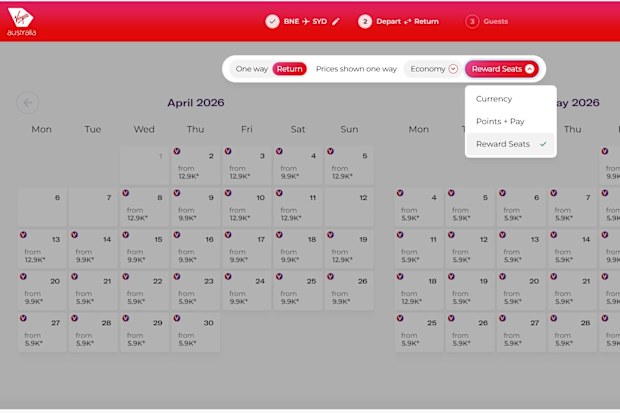620x413 pixels.
Task: Toggle the Reward Seats dropdown button
Action: (x=501, y=69)
